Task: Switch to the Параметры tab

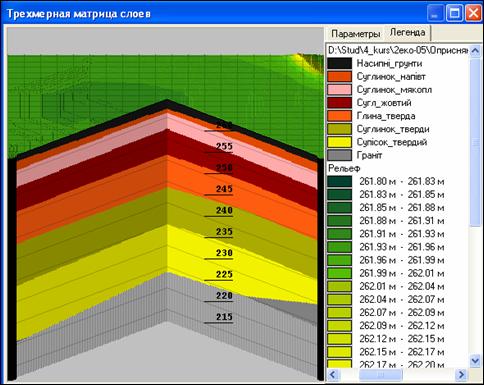Action: point(355,34)
